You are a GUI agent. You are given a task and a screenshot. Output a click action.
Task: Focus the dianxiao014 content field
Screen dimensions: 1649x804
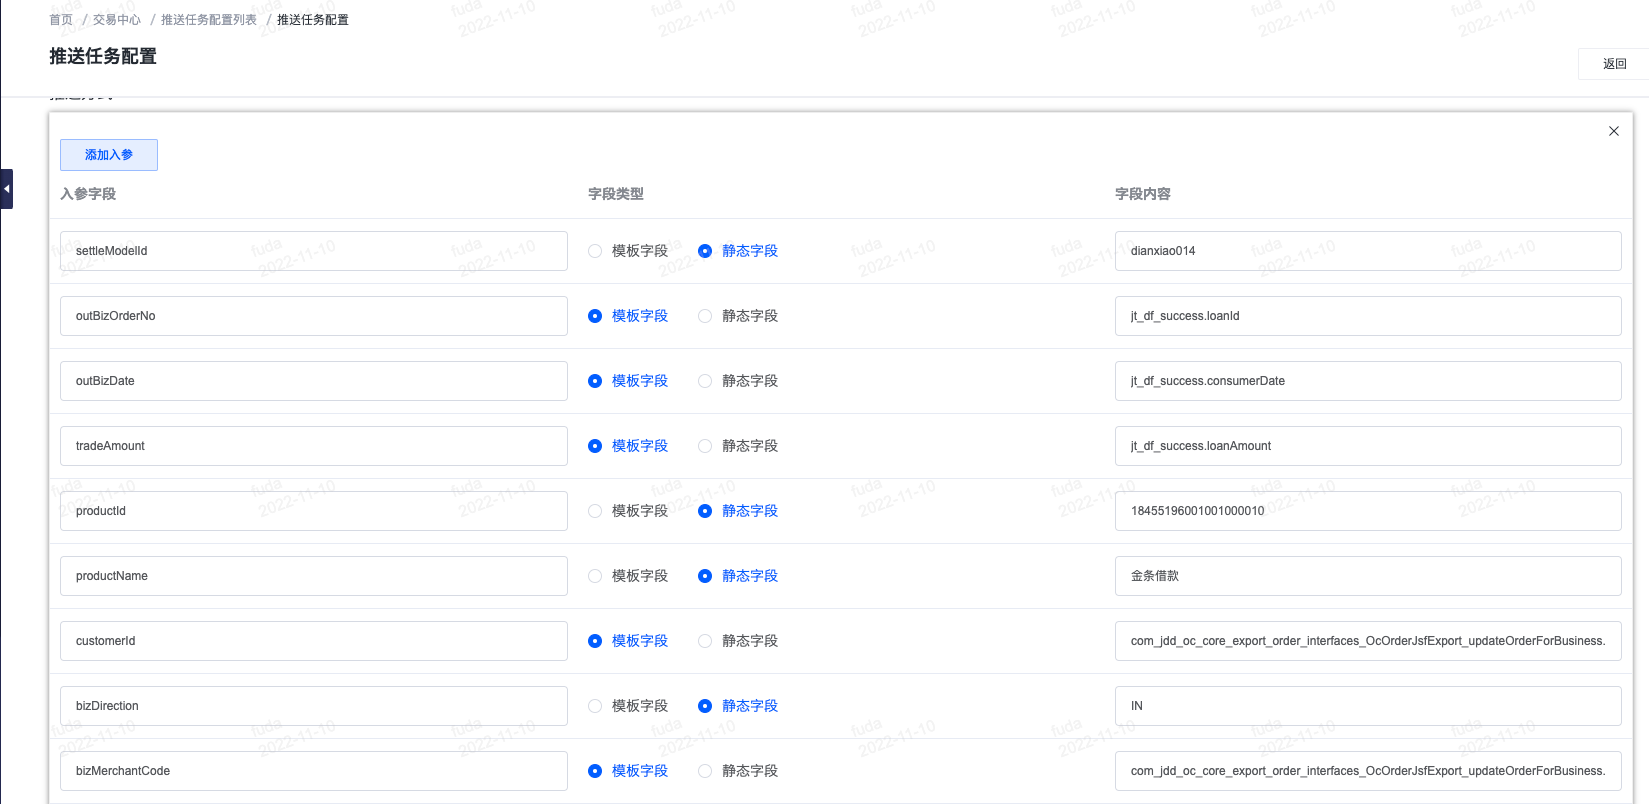pos(1367,251)
